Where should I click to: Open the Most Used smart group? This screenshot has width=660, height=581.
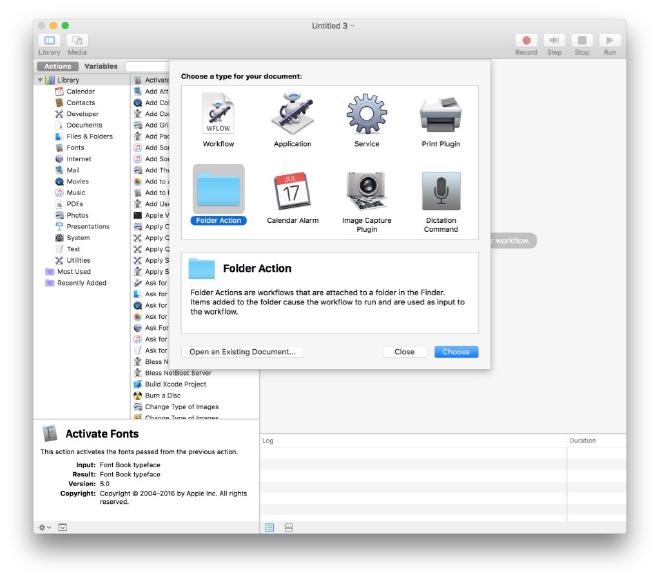(x=74, y=272)
